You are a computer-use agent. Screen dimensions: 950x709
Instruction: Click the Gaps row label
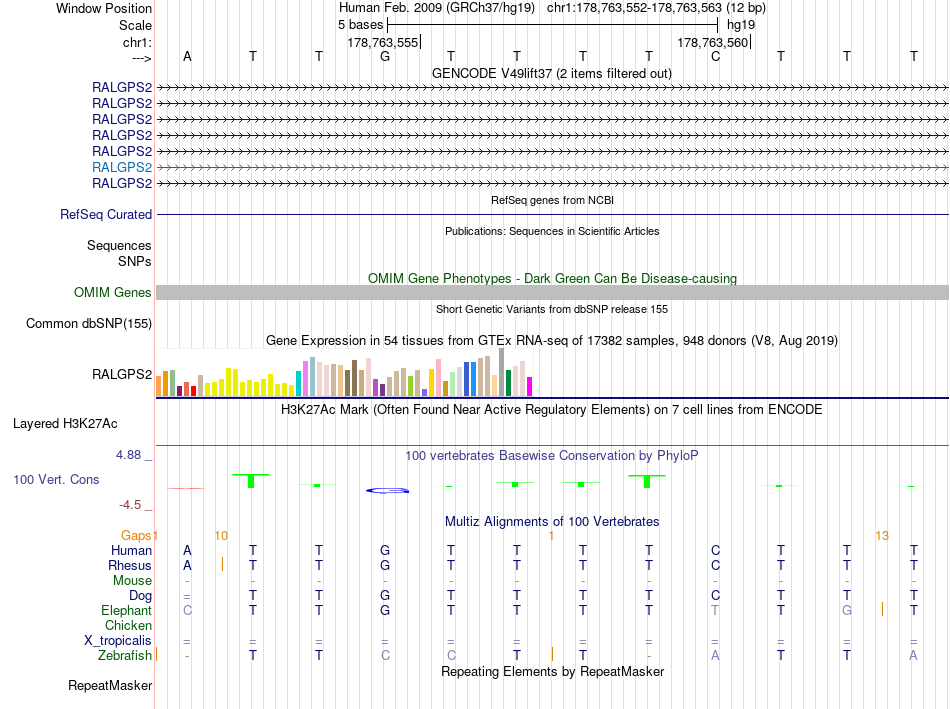pos(136,535)
